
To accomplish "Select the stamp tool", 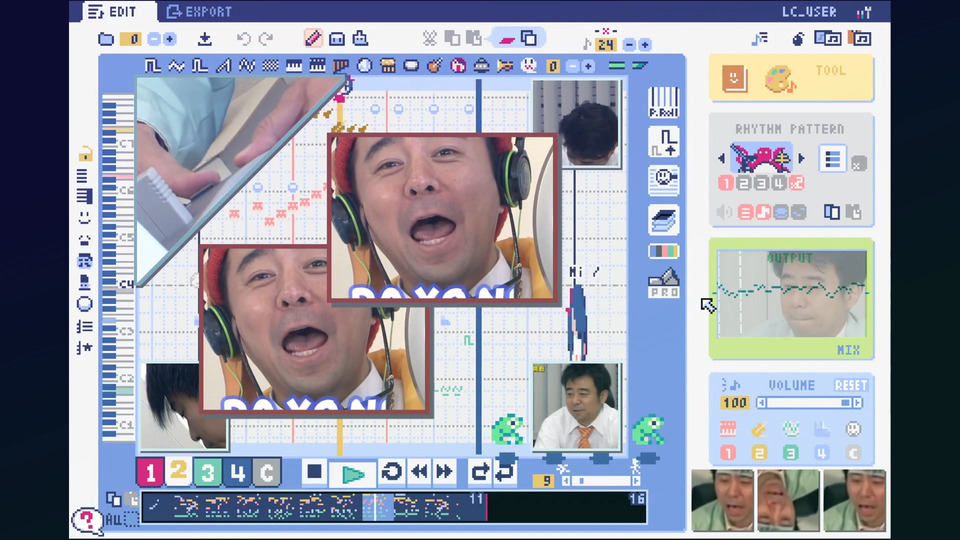I will pyautogui.click(x=360, y=39).
